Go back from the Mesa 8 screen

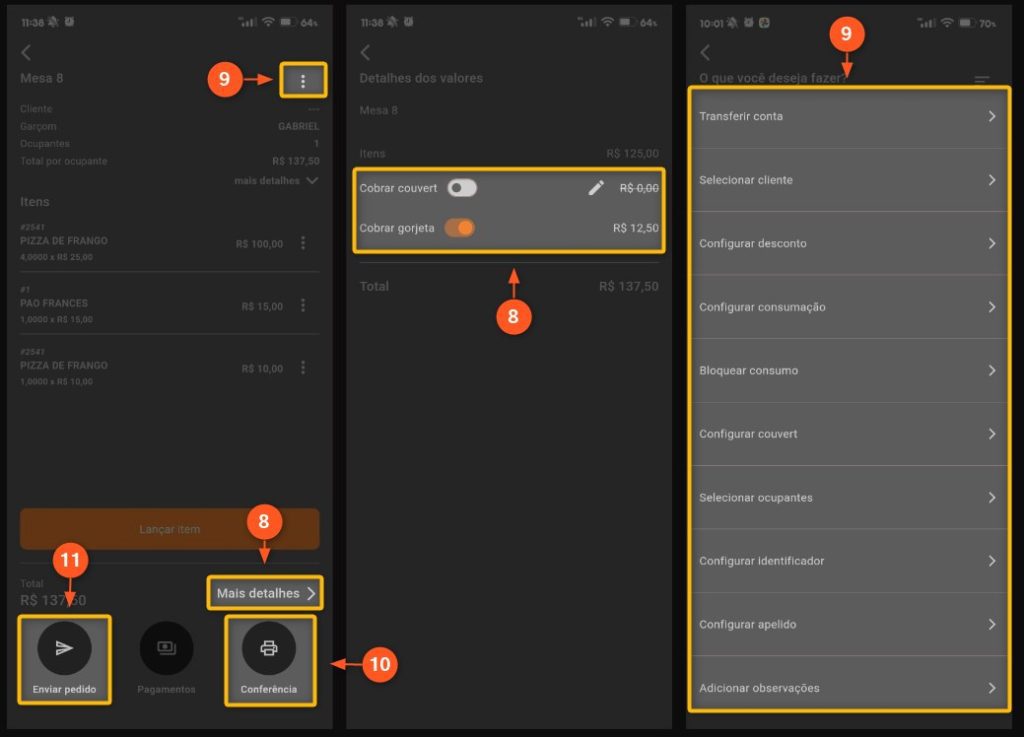pos(26,53)
